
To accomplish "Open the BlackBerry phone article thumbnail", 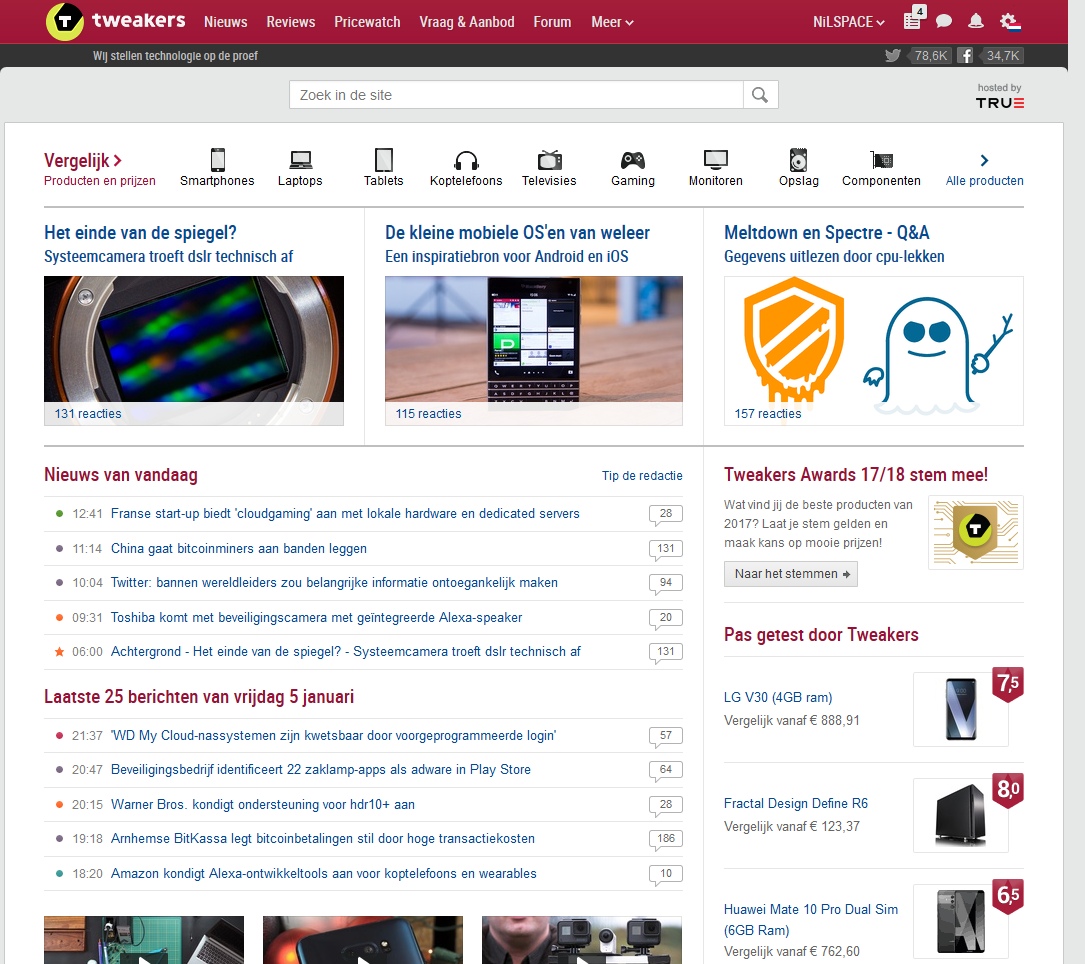I will 534,350.
